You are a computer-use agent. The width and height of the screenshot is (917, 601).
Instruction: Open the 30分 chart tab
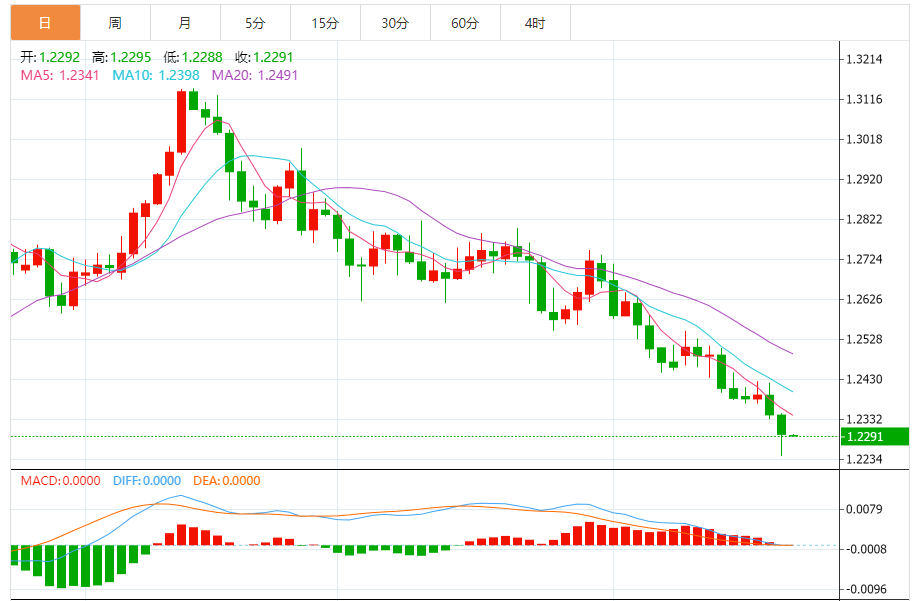(395, 23)
